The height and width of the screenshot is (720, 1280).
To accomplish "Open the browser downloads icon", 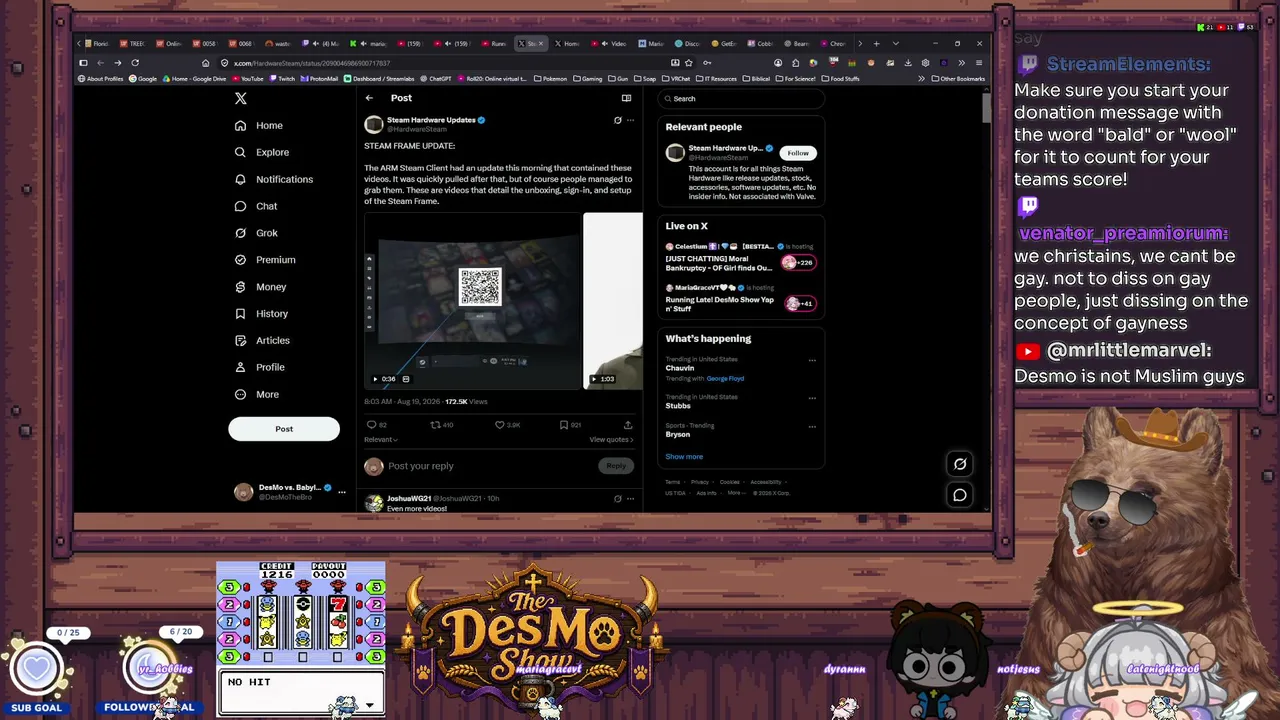I will point(909,63).
